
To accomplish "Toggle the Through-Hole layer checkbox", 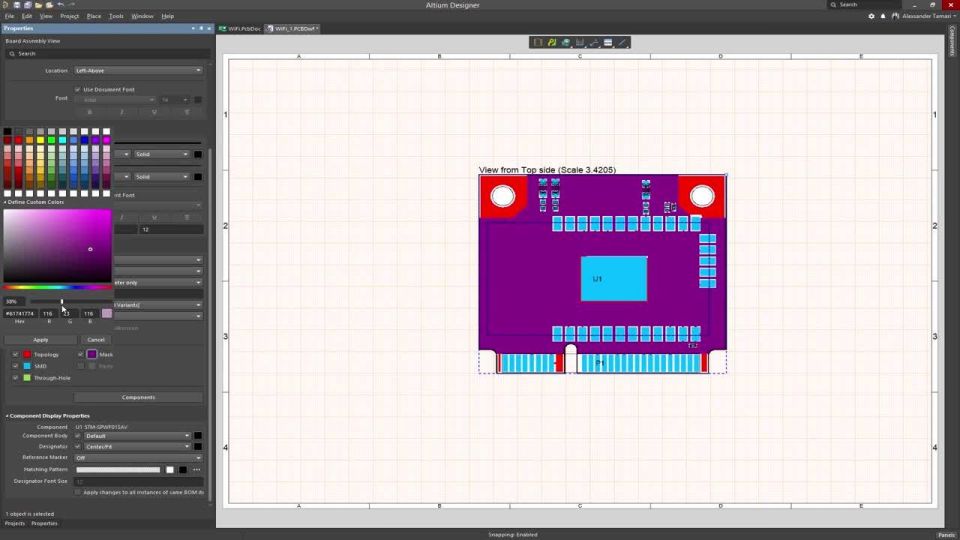I will pos(15,378).
